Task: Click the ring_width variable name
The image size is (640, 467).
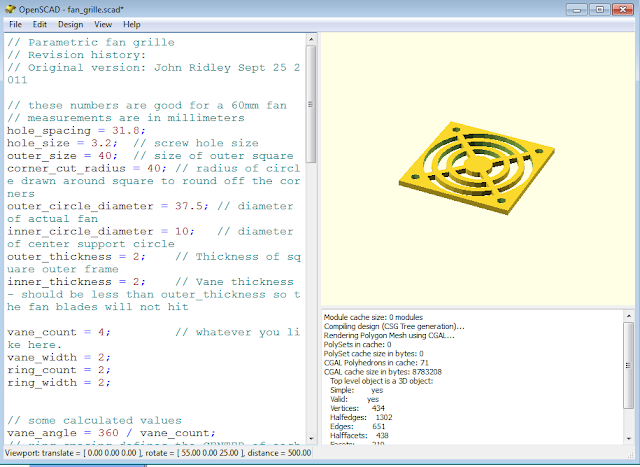Action: click(x=42, y=383)
